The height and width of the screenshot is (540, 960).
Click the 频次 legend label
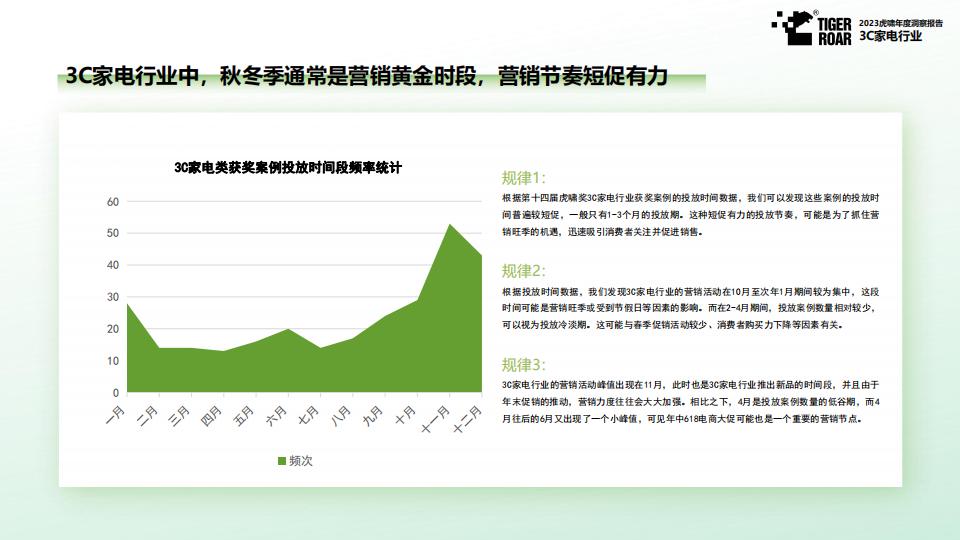[301, 461]
